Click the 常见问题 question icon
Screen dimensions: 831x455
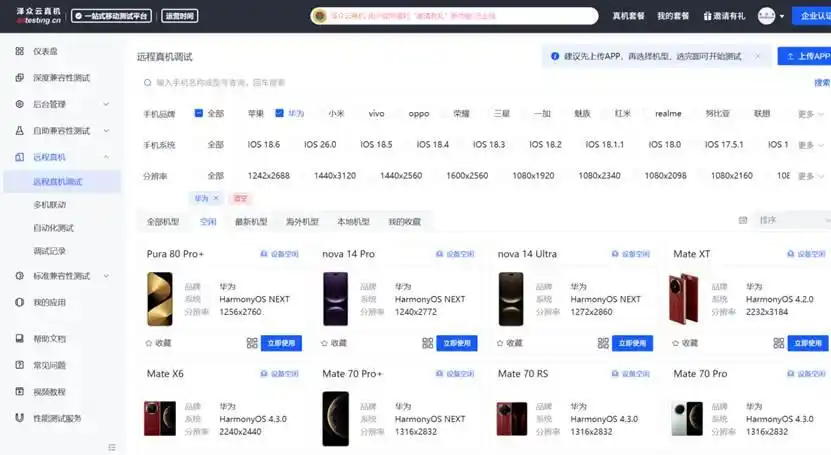20,365
